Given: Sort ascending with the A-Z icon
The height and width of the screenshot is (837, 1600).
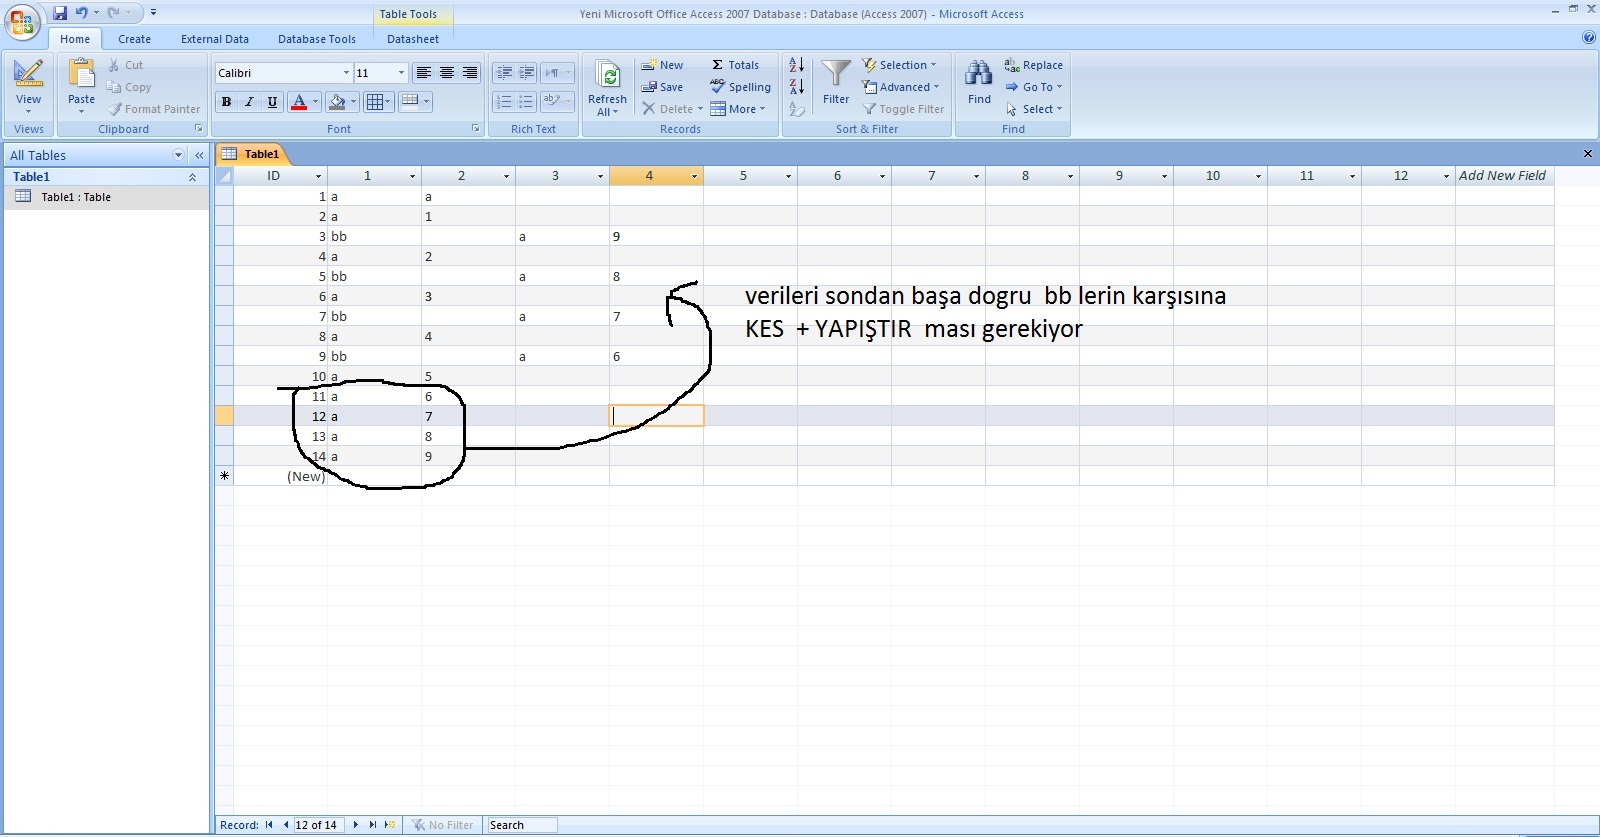Looking at the screenshot, I should (x=797, y=65).
